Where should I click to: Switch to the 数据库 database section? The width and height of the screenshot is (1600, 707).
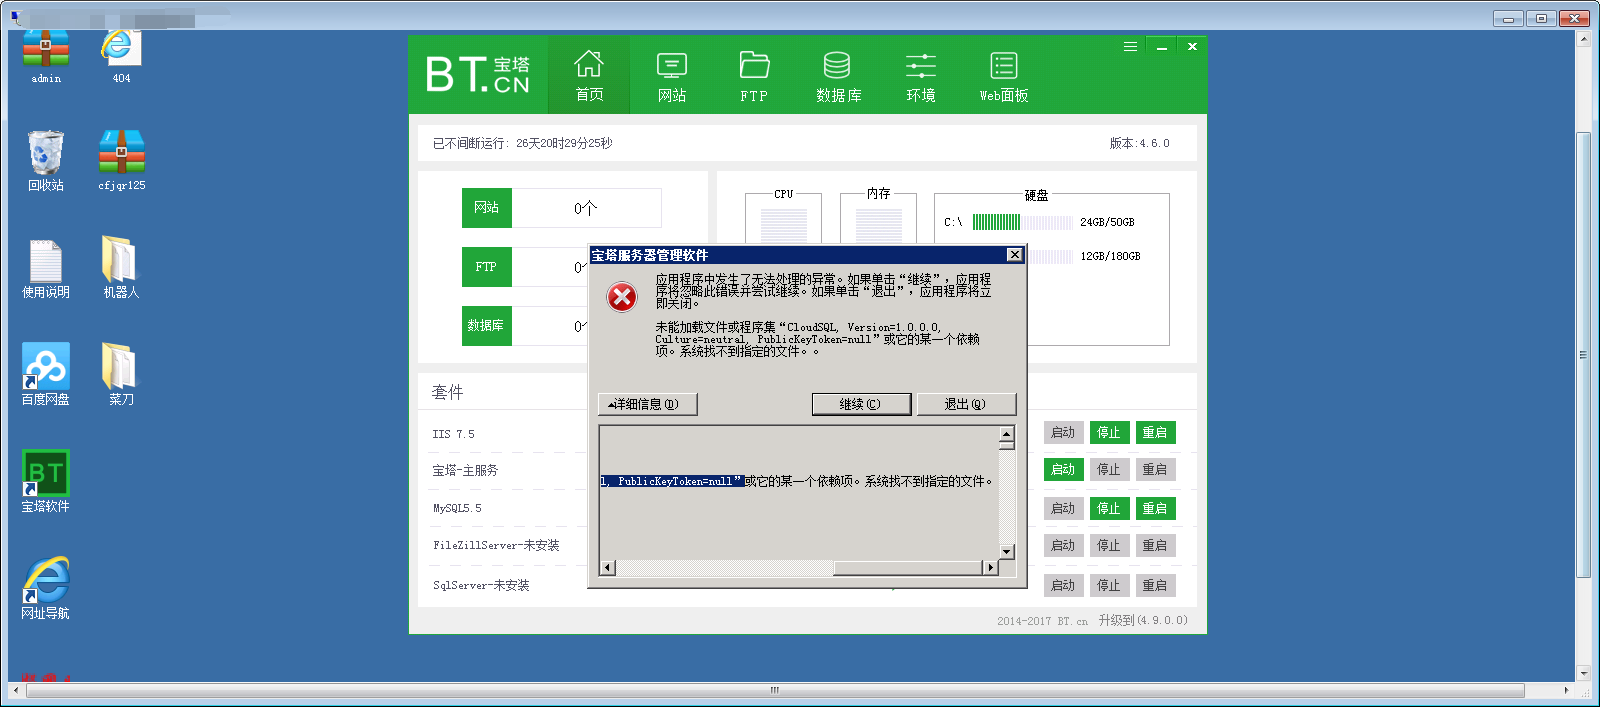(838, 76)
